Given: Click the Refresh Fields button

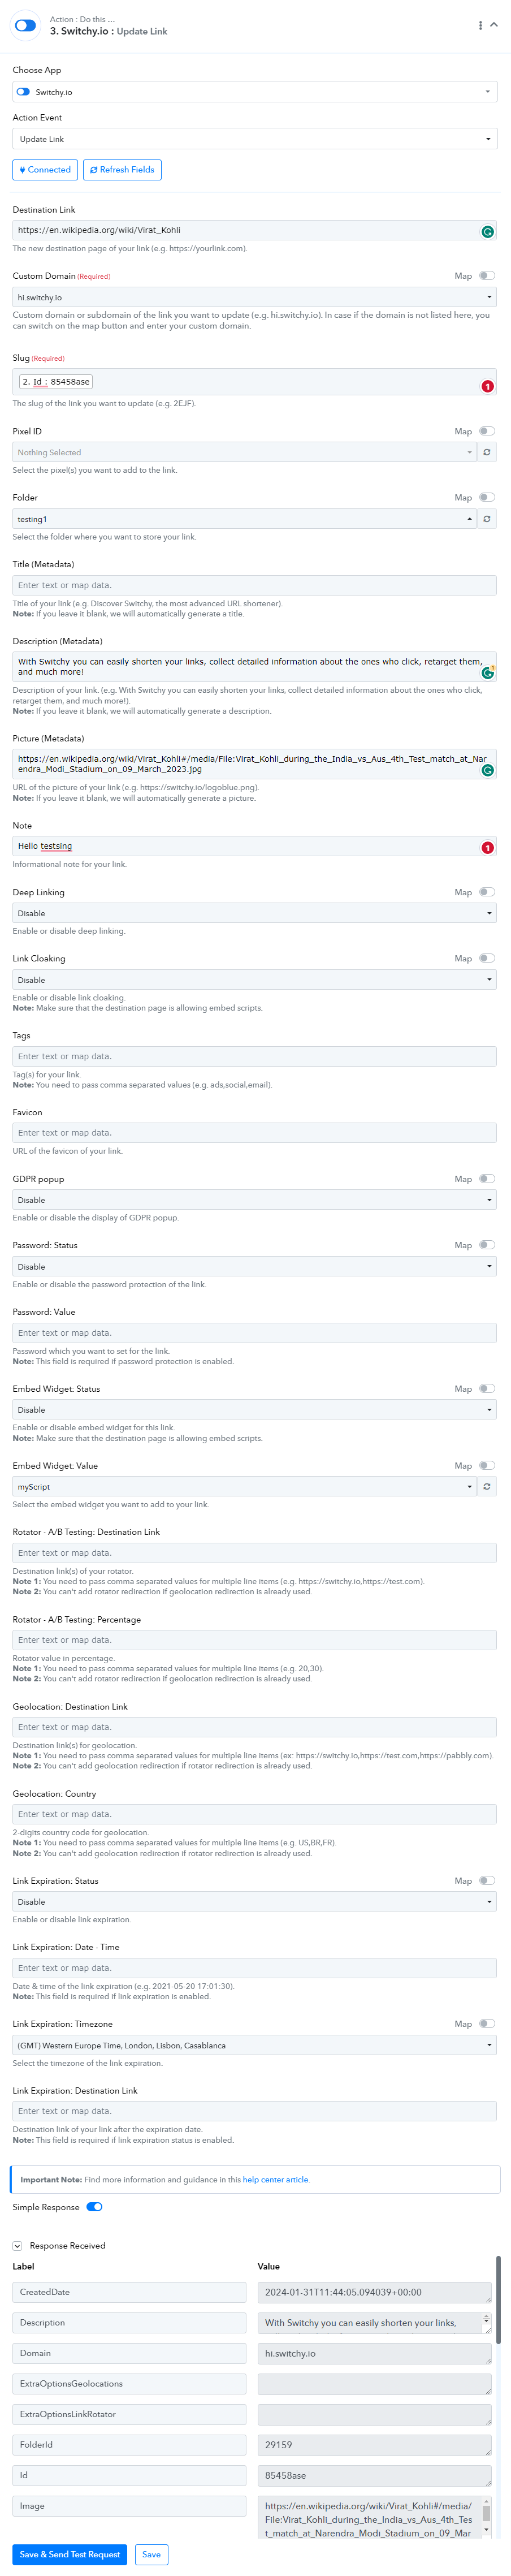Looking at the screenshot, I should [122, 170].
